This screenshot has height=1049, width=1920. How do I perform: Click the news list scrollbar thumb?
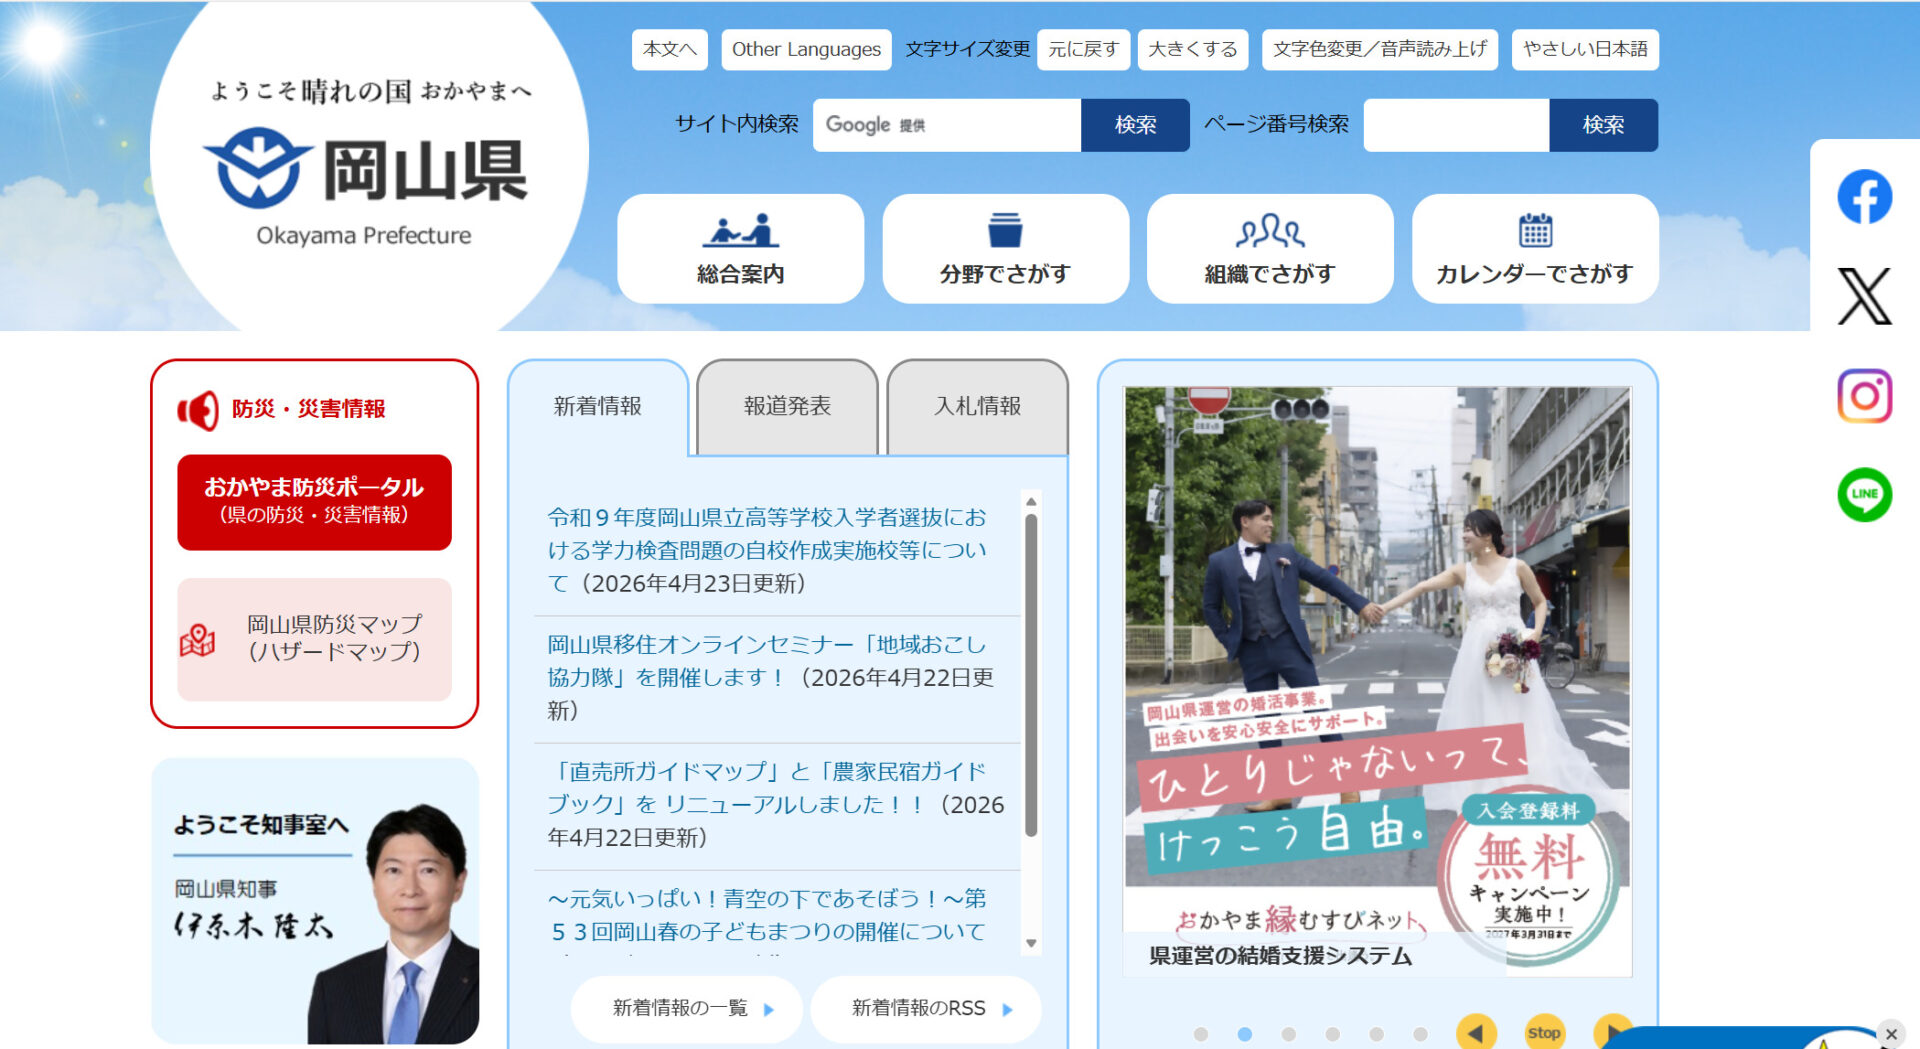pos(1031,675)
